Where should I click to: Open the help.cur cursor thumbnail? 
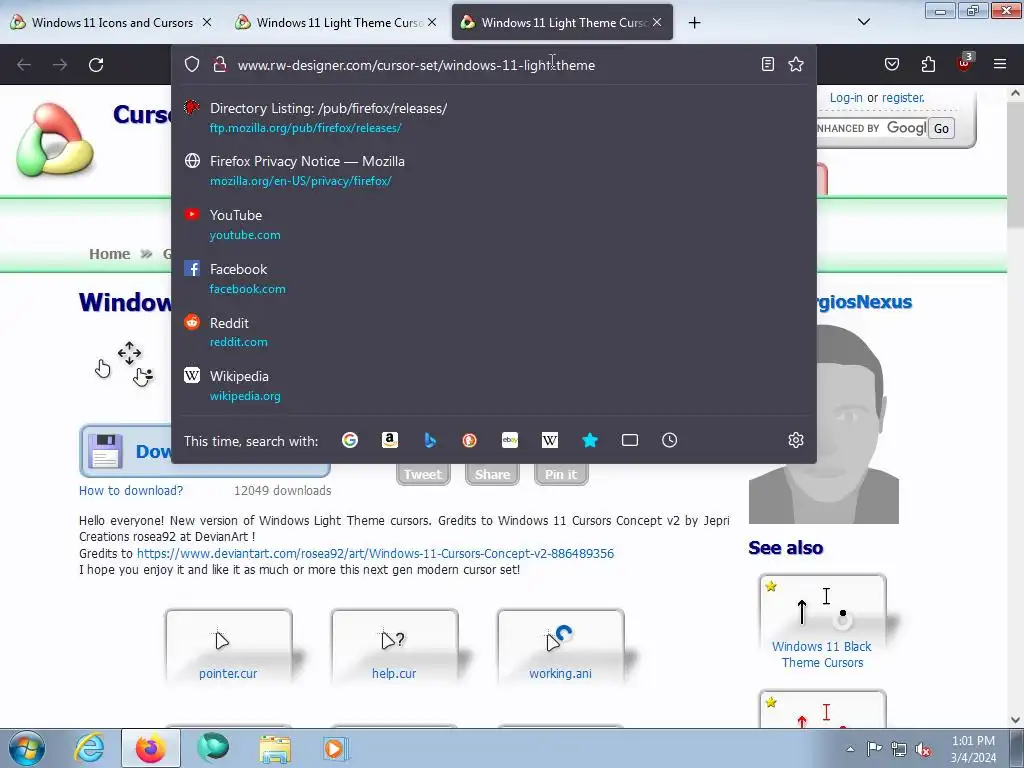coord(394,647)
